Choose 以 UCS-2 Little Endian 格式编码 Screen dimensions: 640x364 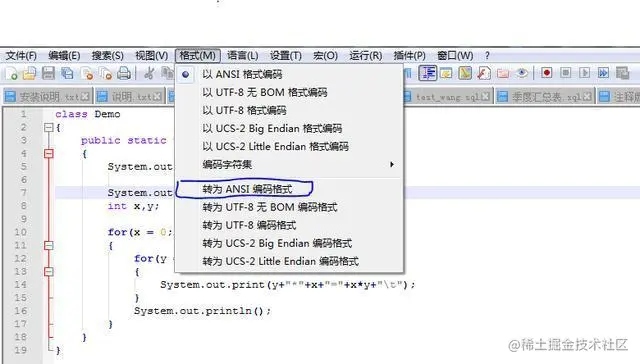[x=289, y=146]
